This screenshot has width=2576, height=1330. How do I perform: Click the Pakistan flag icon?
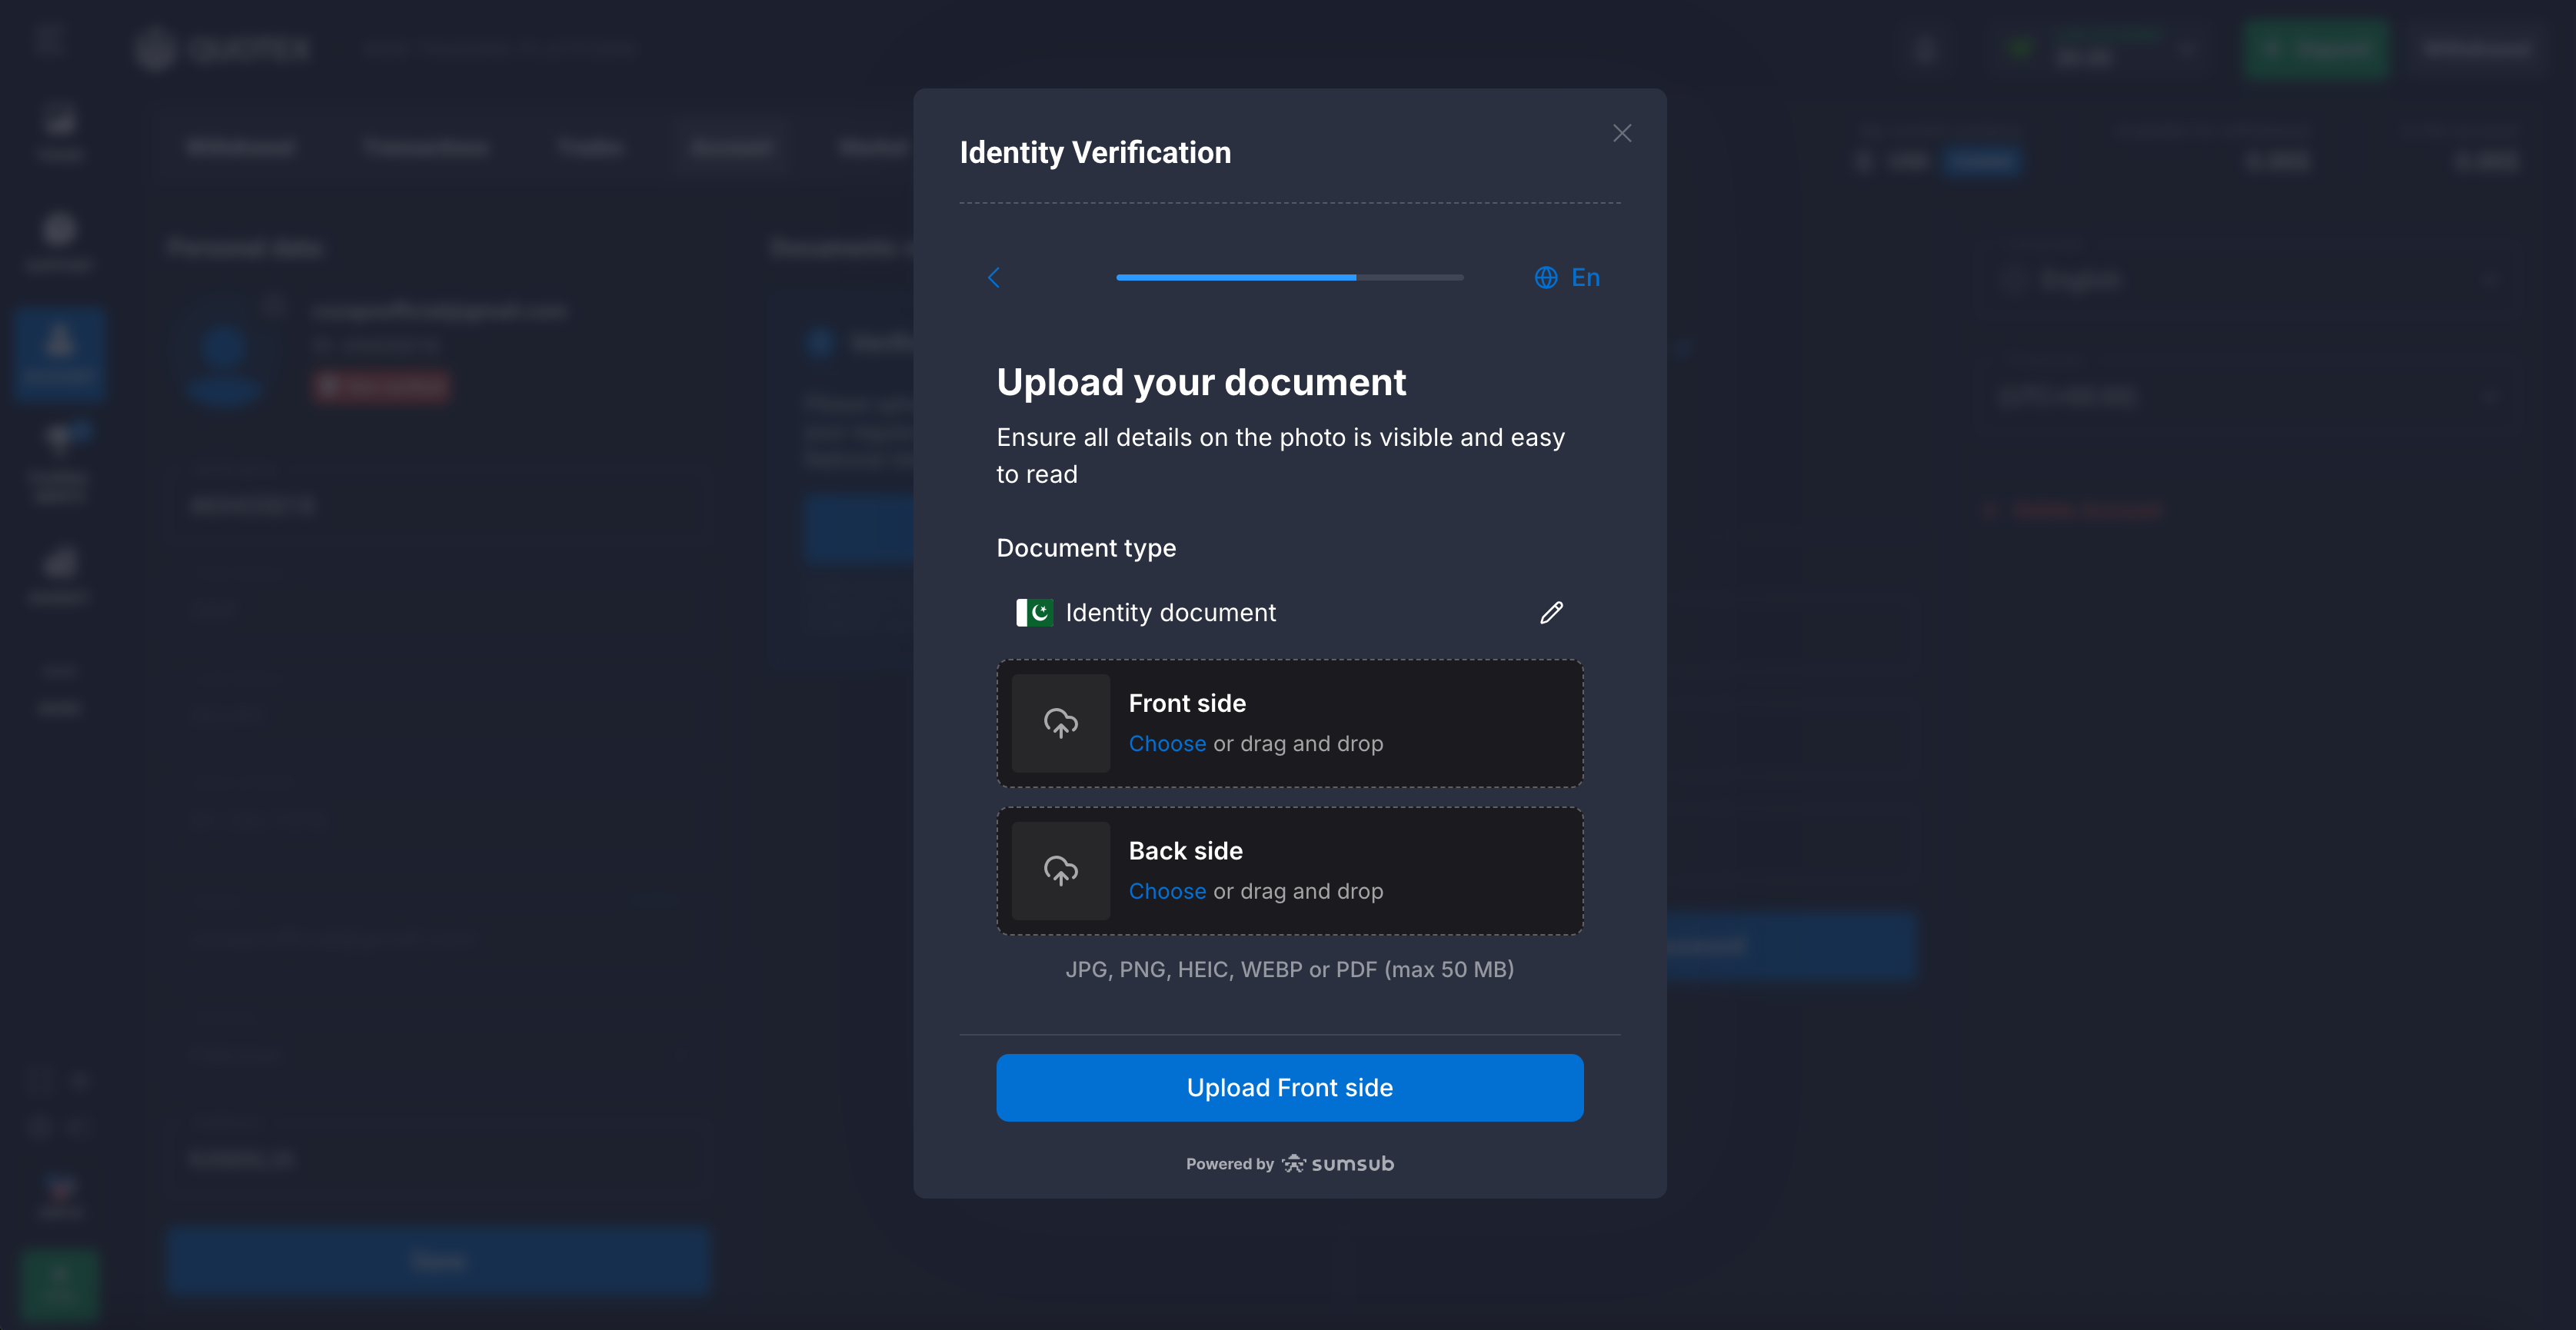[x=1034, y=612]
